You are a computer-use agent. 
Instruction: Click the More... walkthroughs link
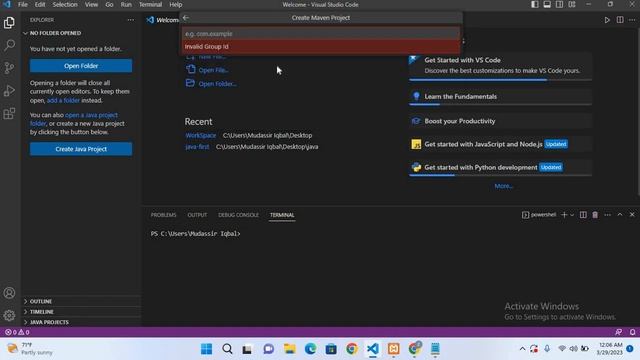503,186
